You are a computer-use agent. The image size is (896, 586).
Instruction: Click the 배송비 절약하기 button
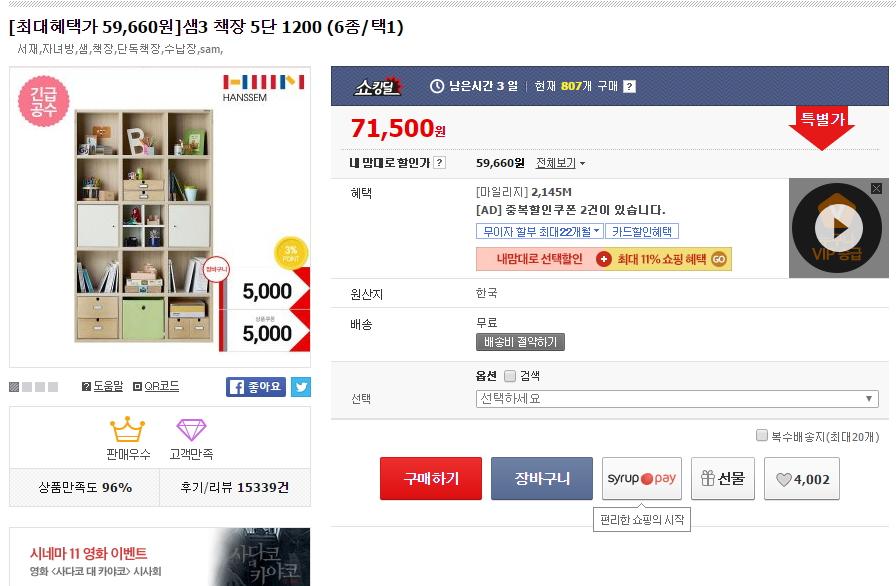520,342
